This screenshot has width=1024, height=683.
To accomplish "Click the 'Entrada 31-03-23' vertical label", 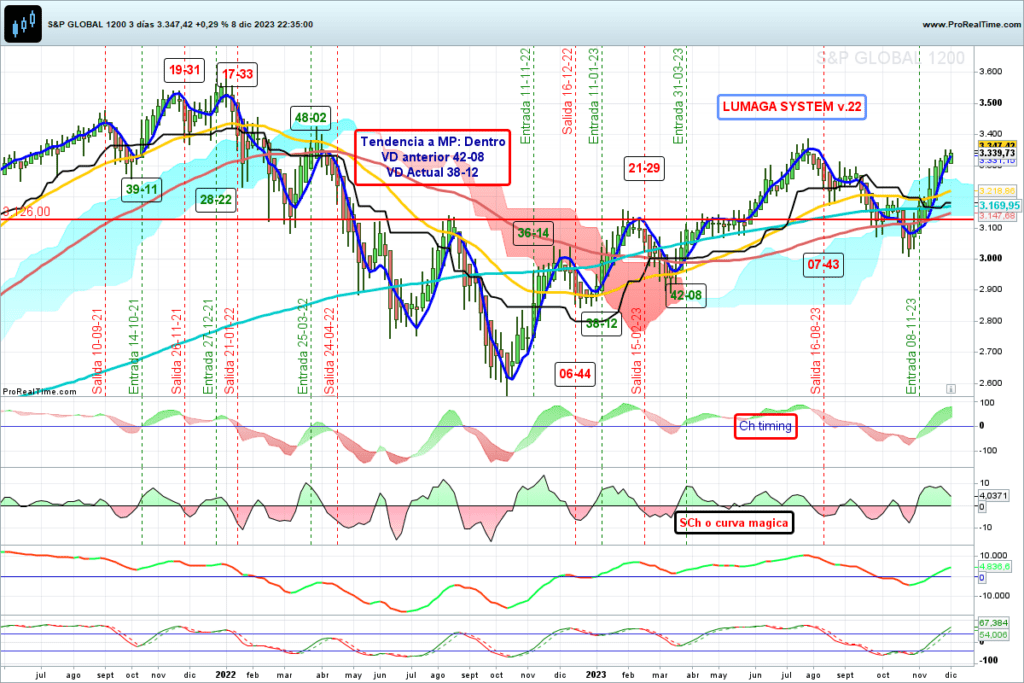I will [x=679, y=96].
